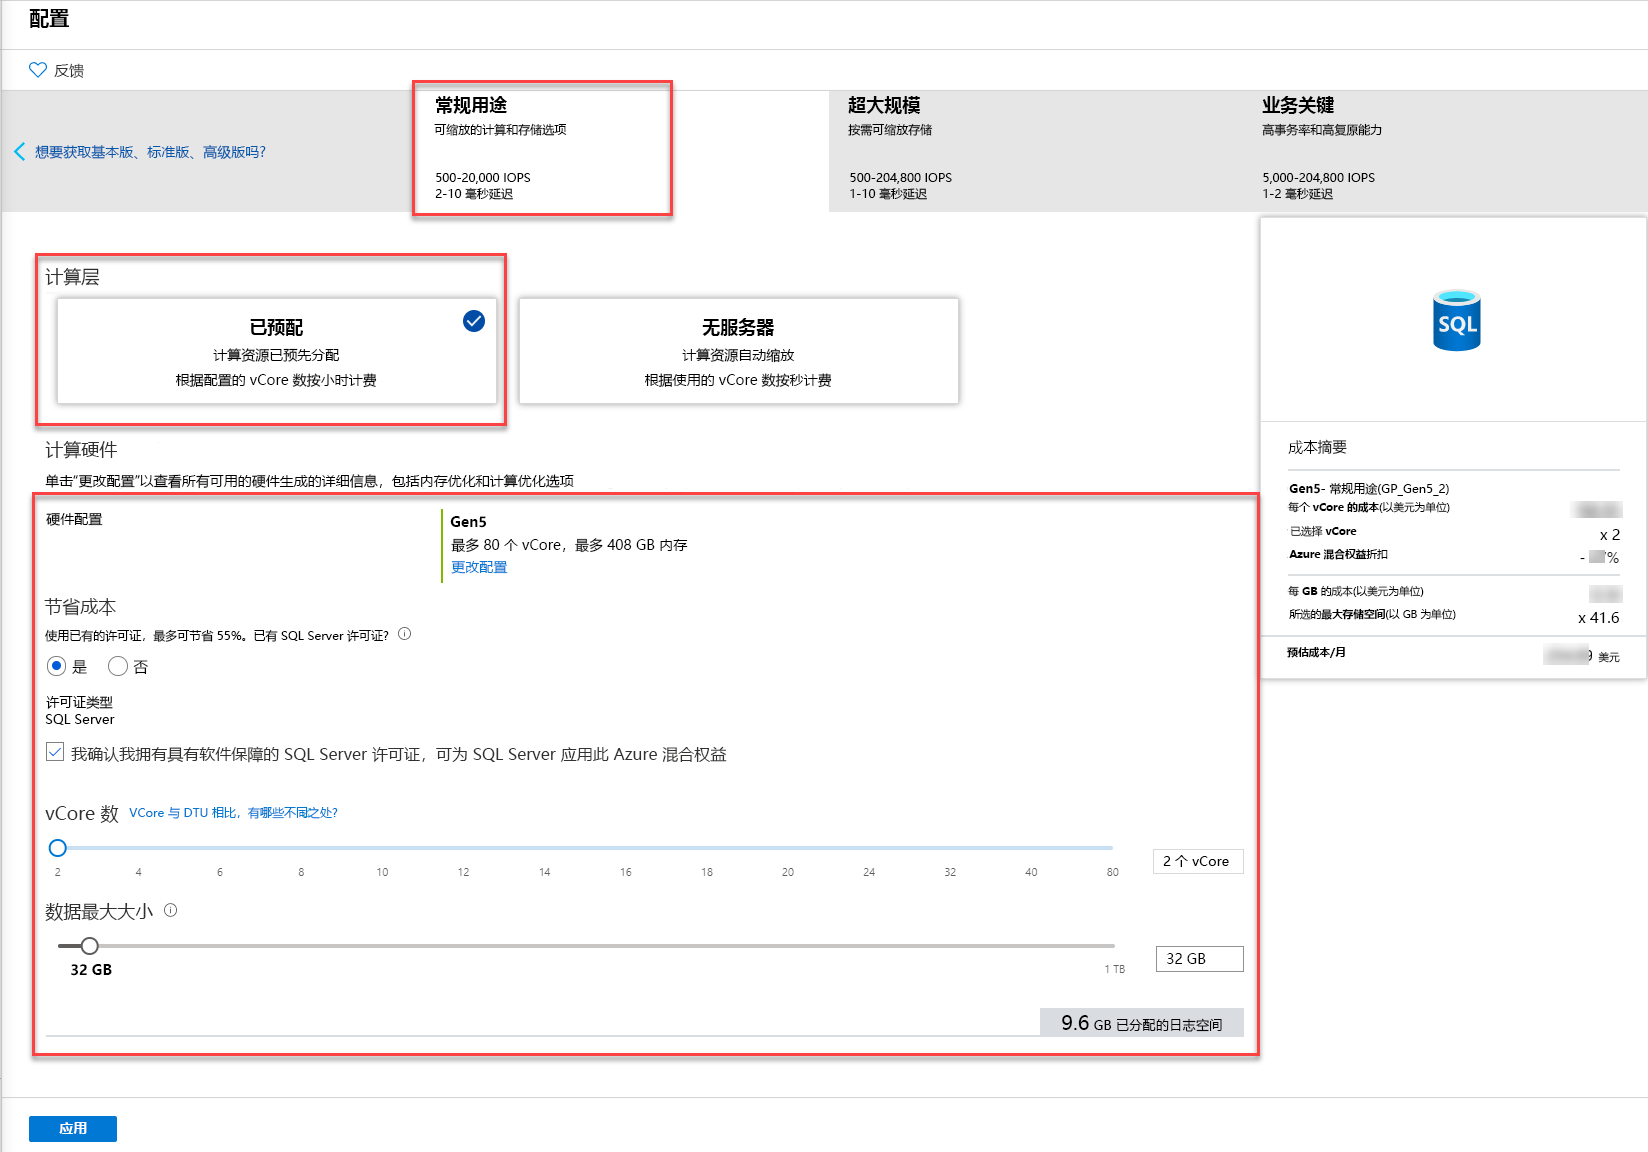
Task: Click the vCore slider handle
Action: click(58, 848)
